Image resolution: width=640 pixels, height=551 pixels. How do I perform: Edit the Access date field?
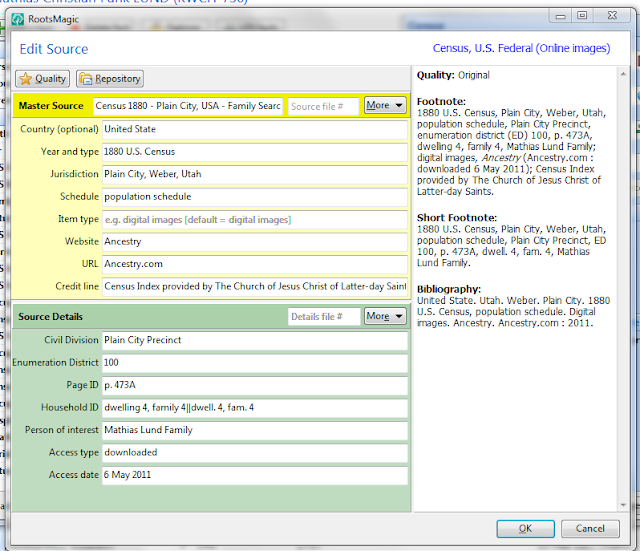coord(255,475)
